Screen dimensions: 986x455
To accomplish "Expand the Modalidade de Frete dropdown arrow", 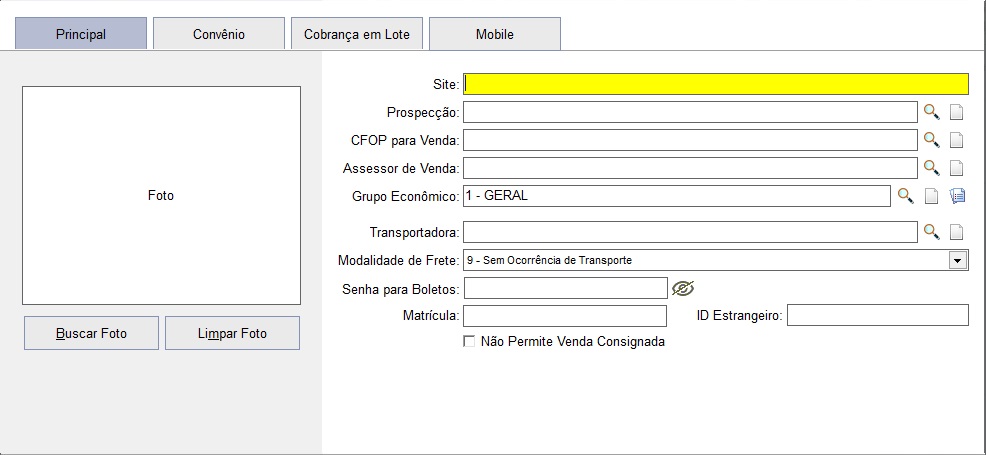I will pyautogui.click(x=958, y=260).
